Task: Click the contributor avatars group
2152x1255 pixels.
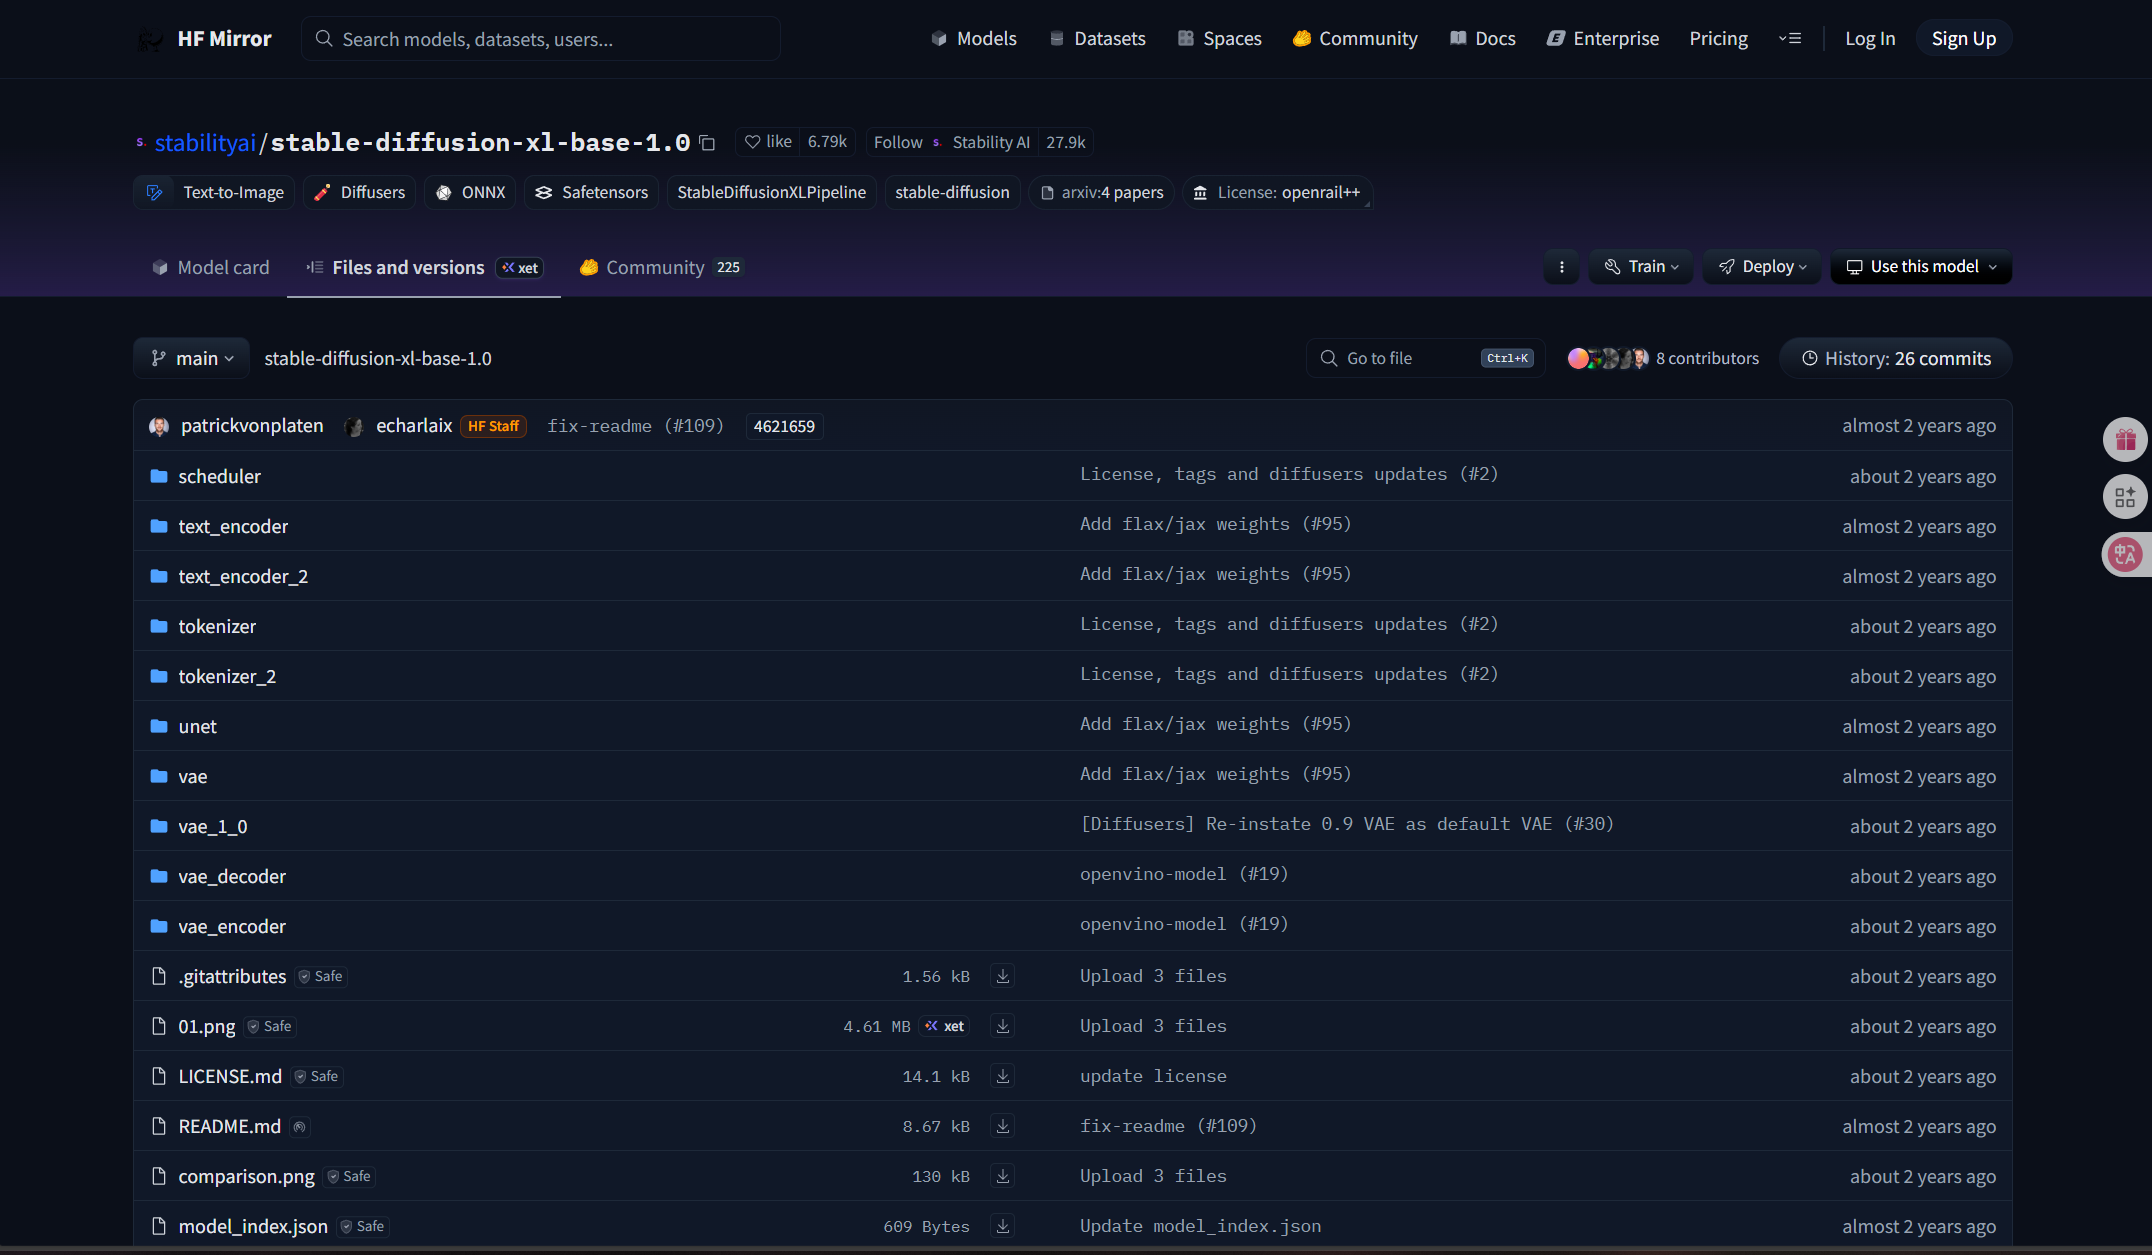Action: tap(1608, 358)
